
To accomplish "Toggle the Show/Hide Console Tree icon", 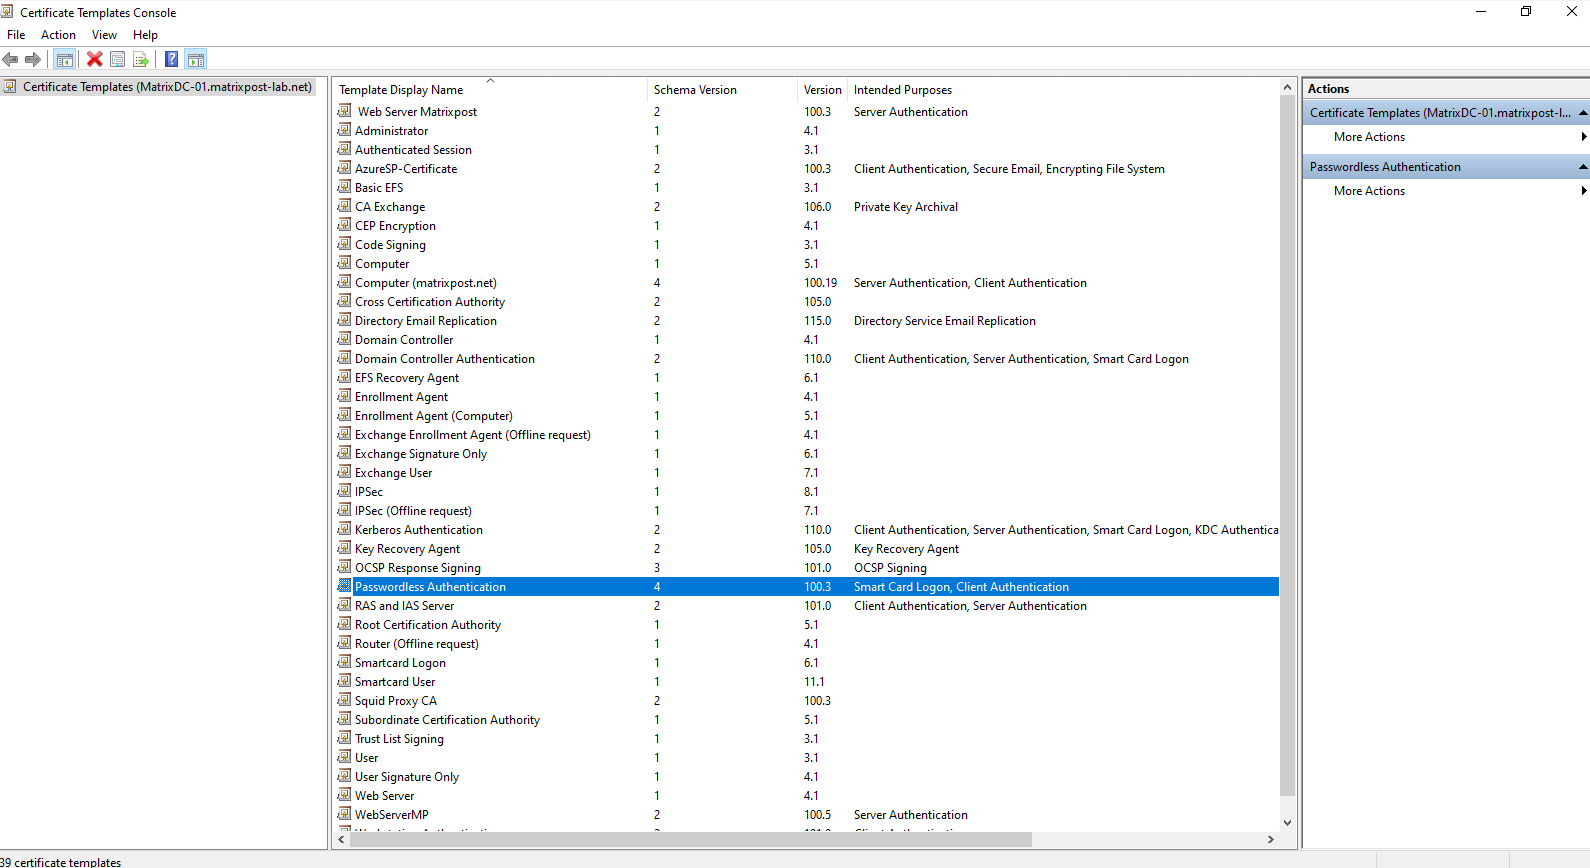I will click(x=65, y=59).
